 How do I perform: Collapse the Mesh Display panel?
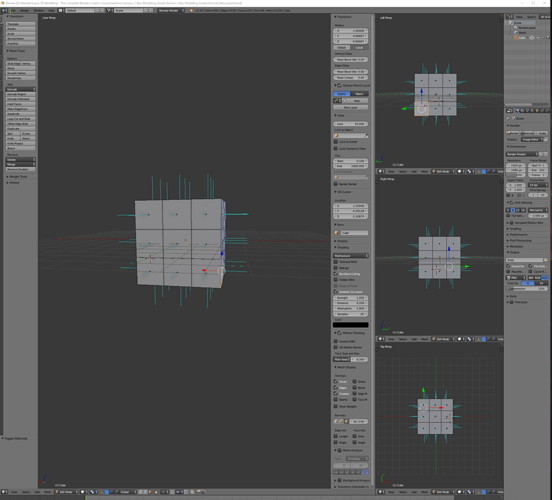(345, 367)
